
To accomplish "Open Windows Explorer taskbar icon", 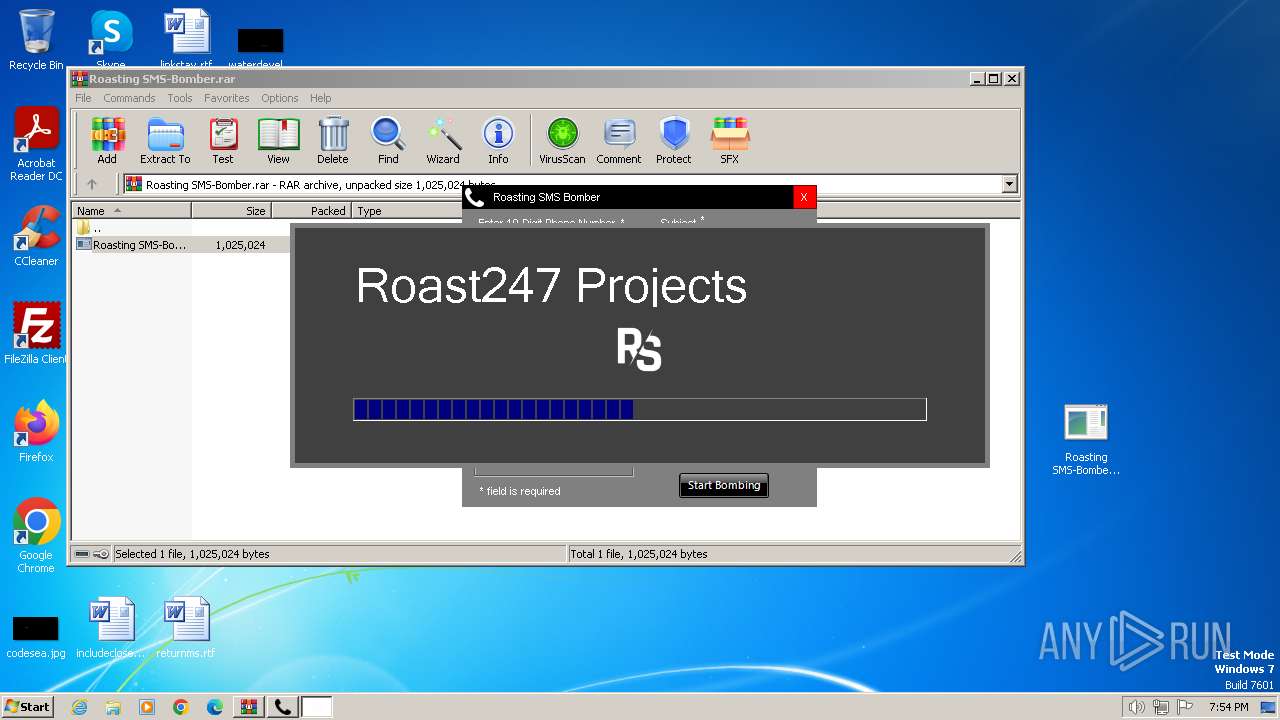I will (x=113, y=707).
